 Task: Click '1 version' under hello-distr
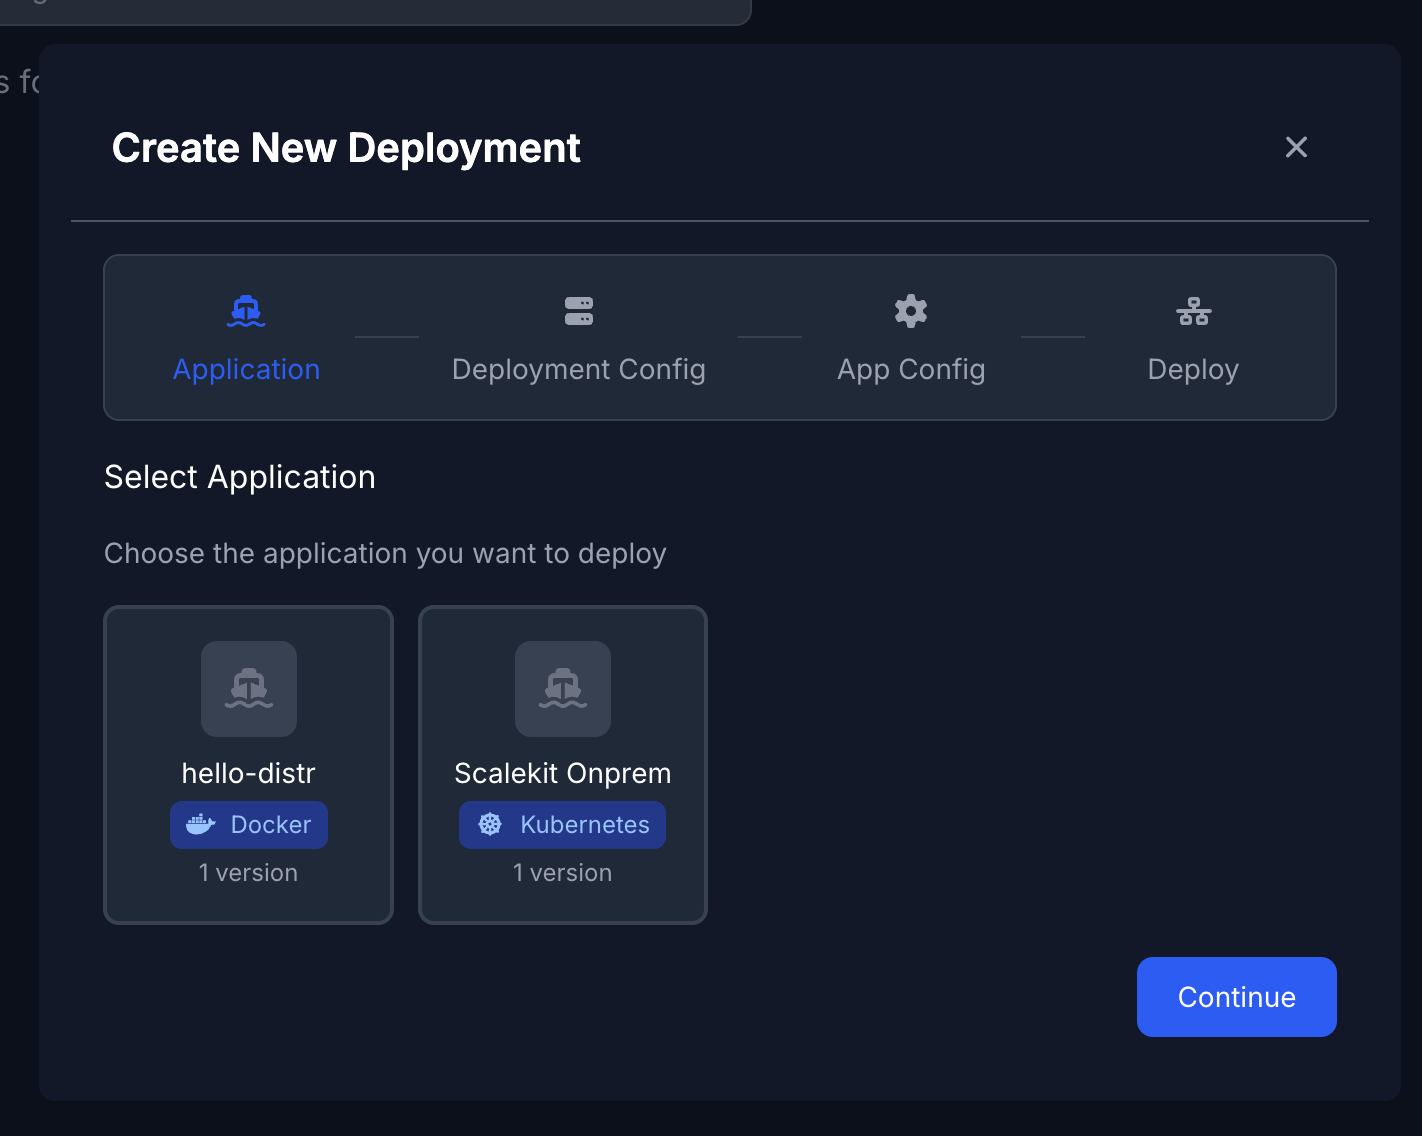[249, 873]
